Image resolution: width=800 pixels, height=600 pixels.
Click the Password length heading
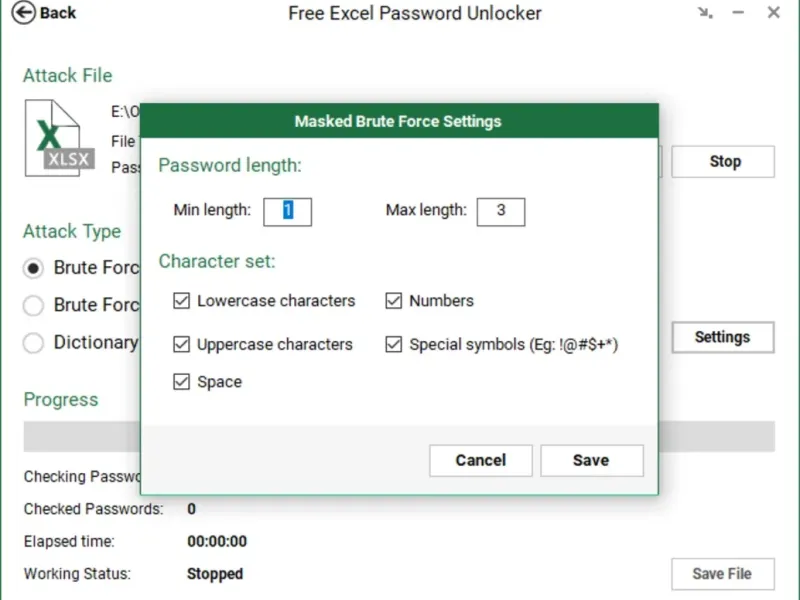point(230,165)
